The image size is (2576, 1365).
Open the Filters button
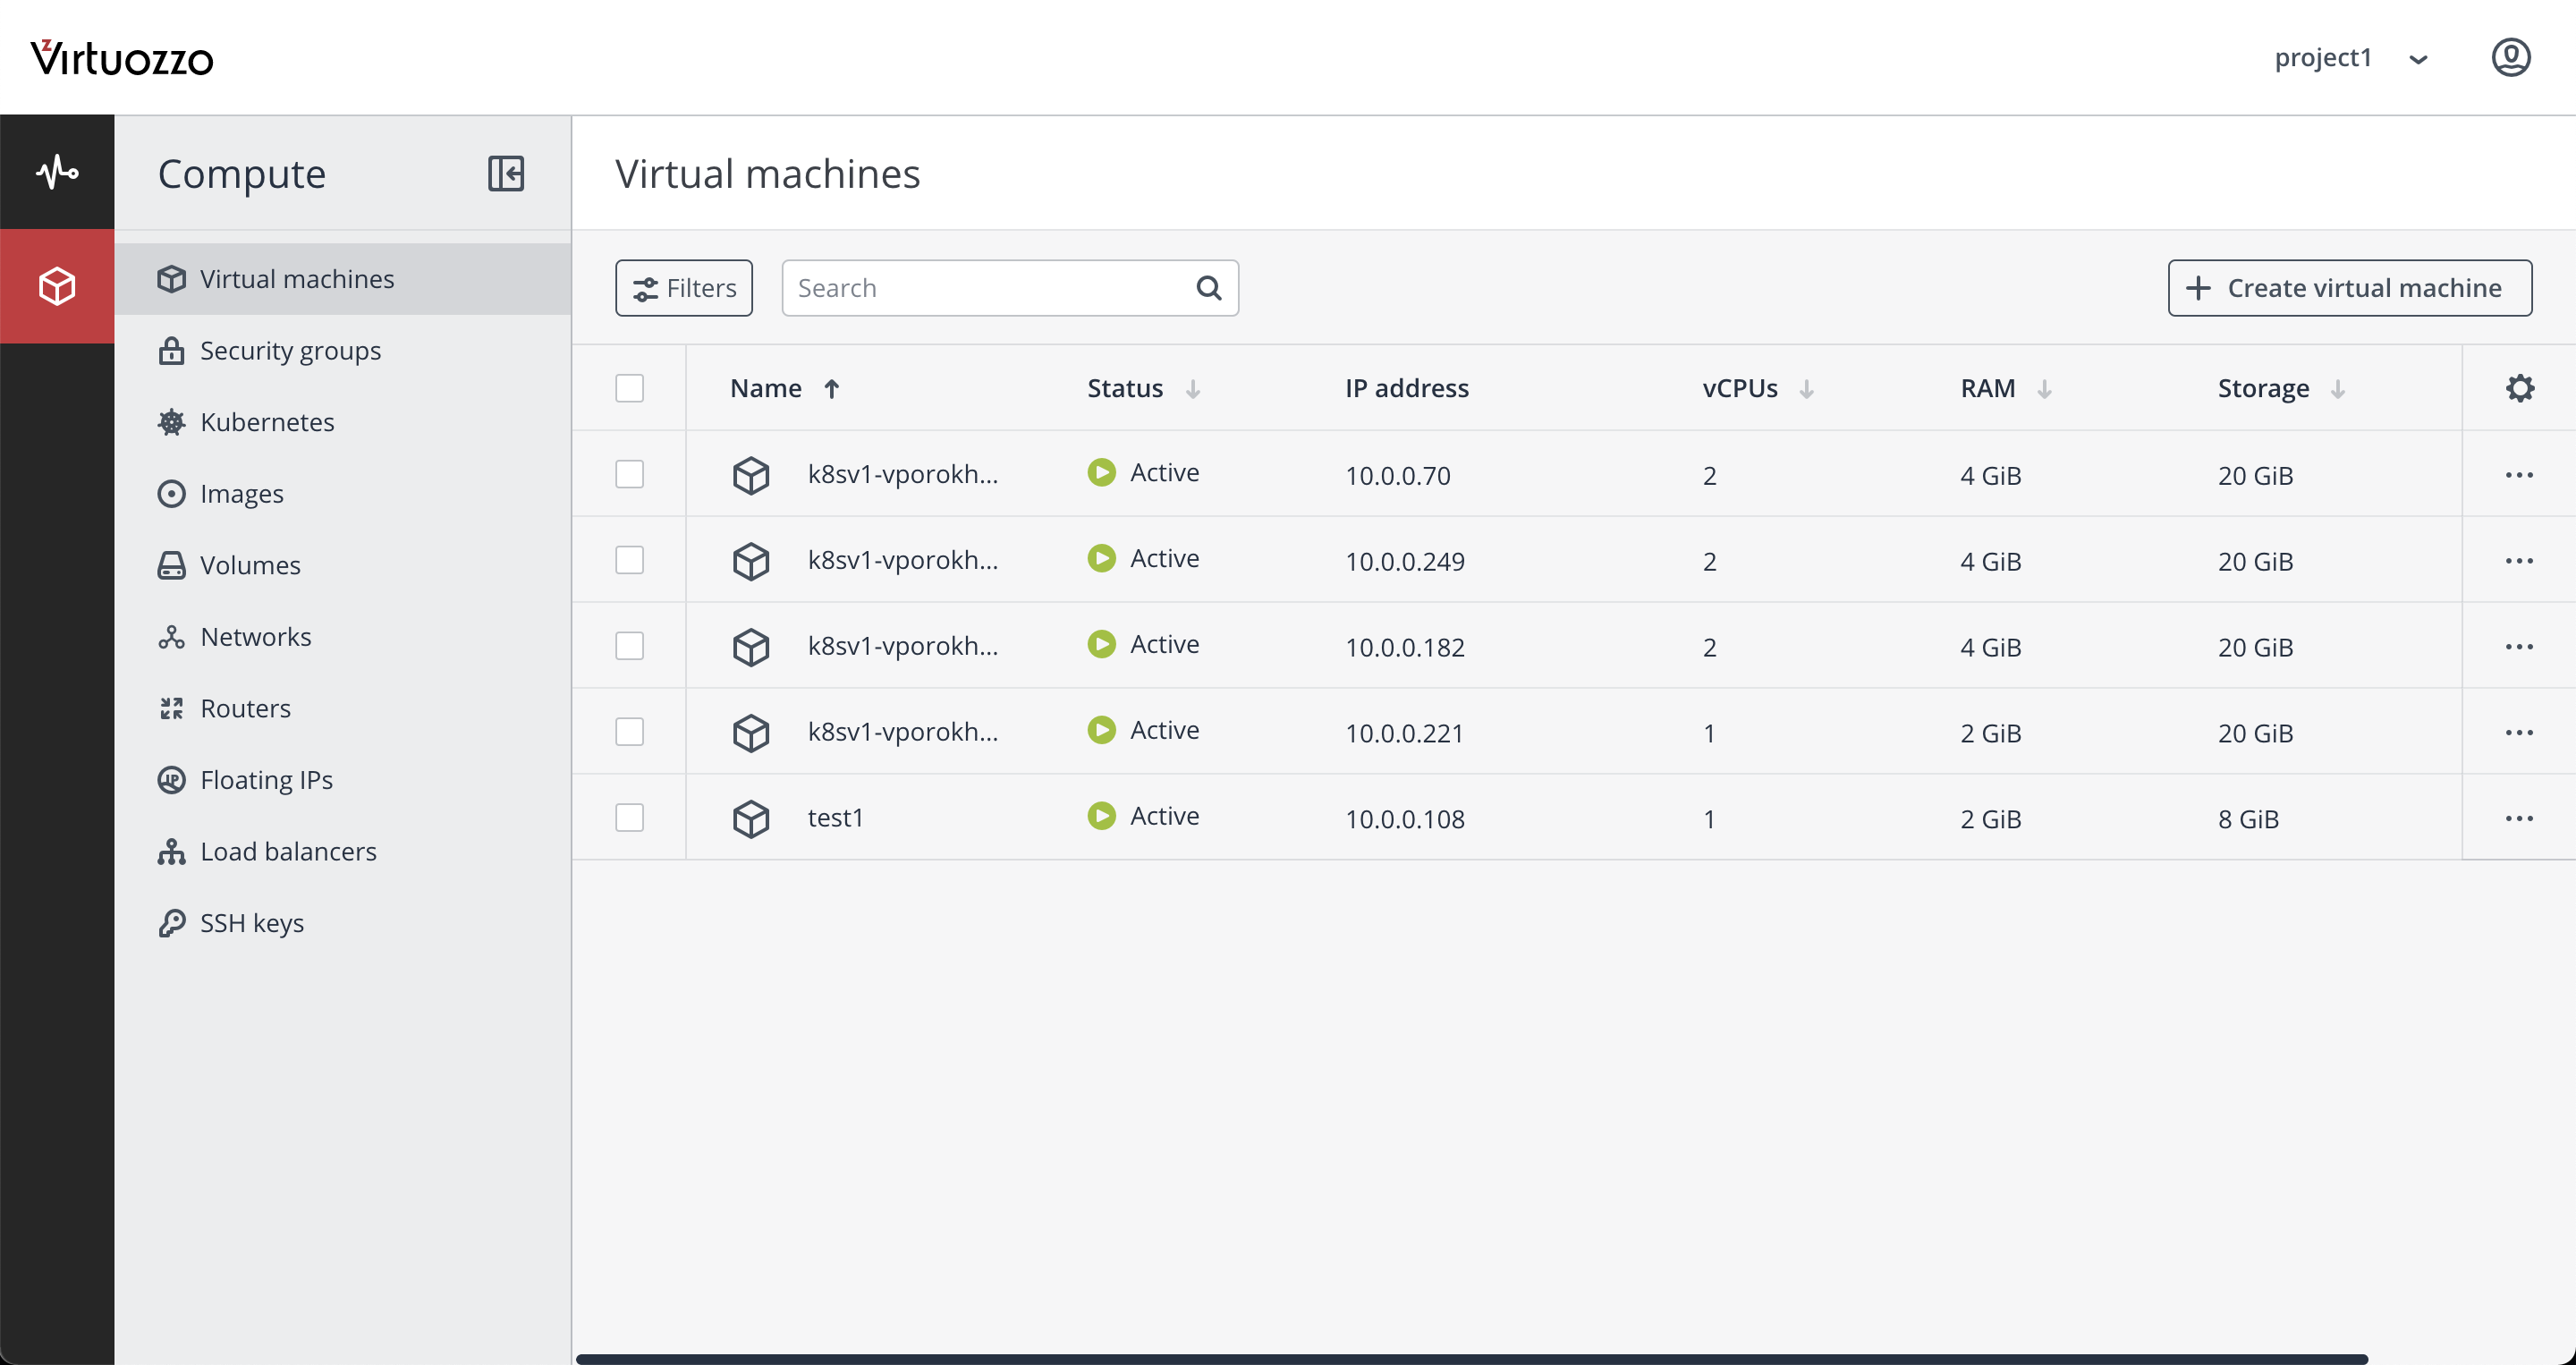pyautogui.click(x=684, y=288)
